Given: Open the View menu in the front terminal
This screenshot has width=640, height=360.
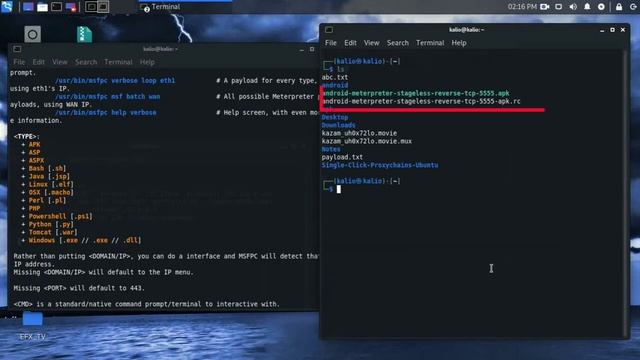Looking at the screenshot, I should coord(371,43).
